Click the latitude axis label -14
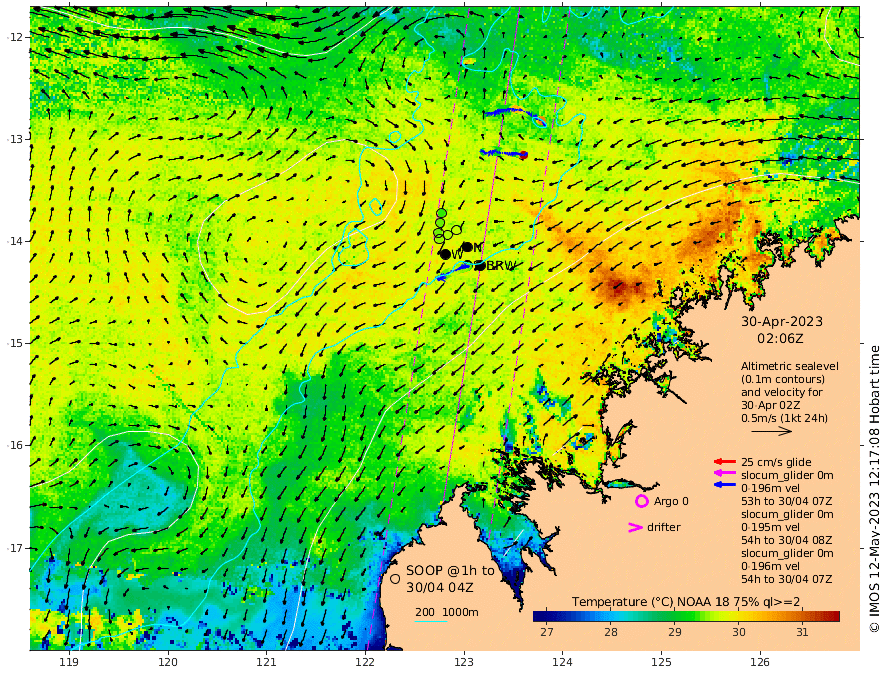 tap(14, 241)
